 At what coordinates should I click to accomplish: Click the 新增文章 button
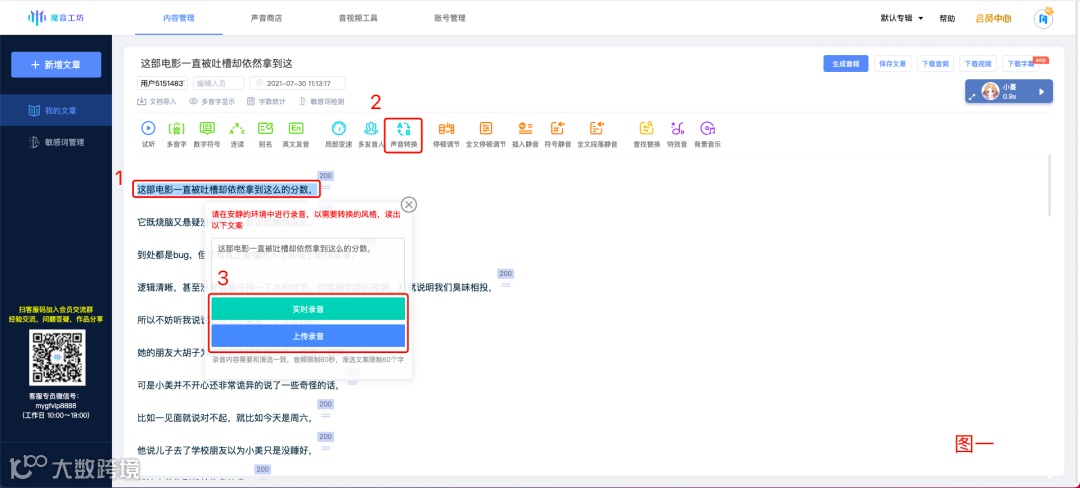click(x=56, y=65)
